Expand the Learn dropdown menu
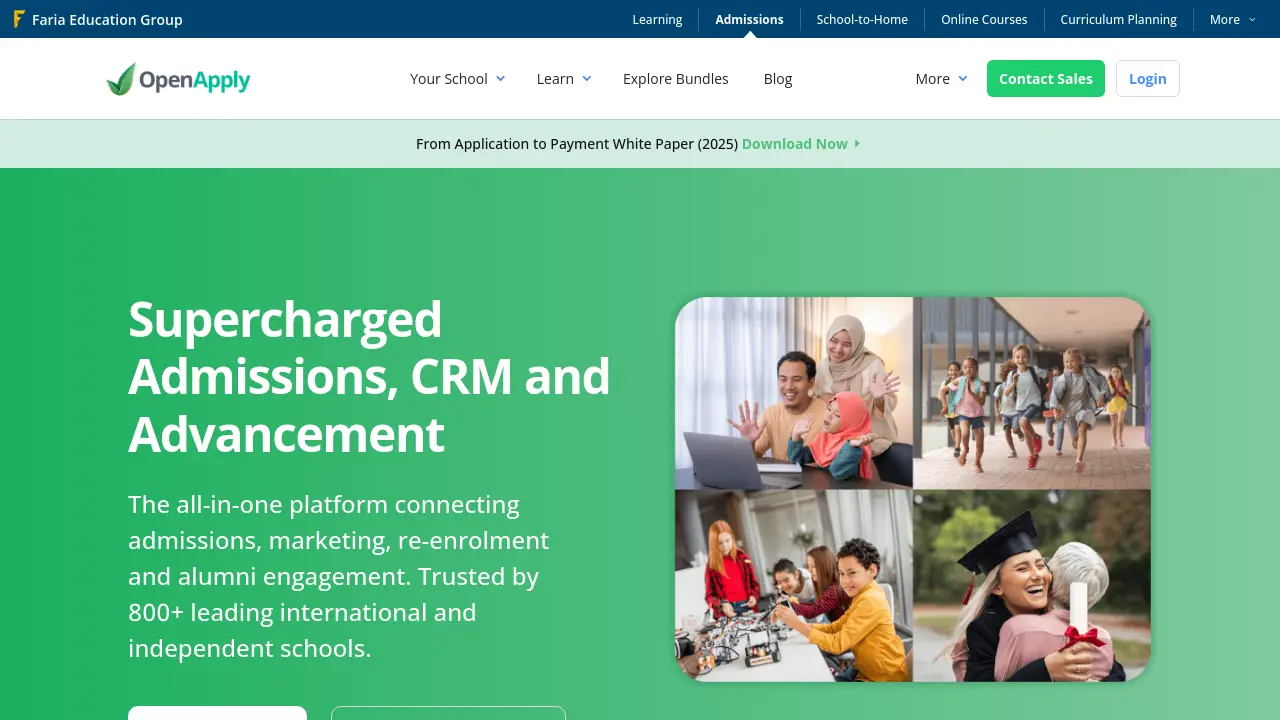This screenshot has height=720, width=1280. click(x=563, y=78)
